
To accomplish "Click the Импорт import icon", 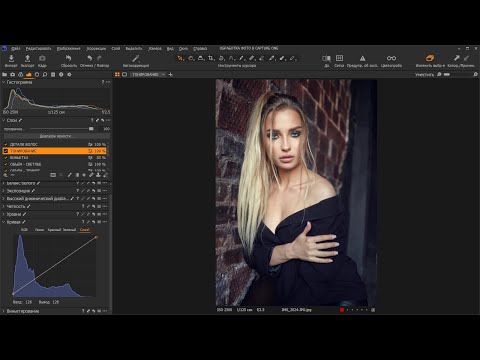I will (x=11, y=58).
